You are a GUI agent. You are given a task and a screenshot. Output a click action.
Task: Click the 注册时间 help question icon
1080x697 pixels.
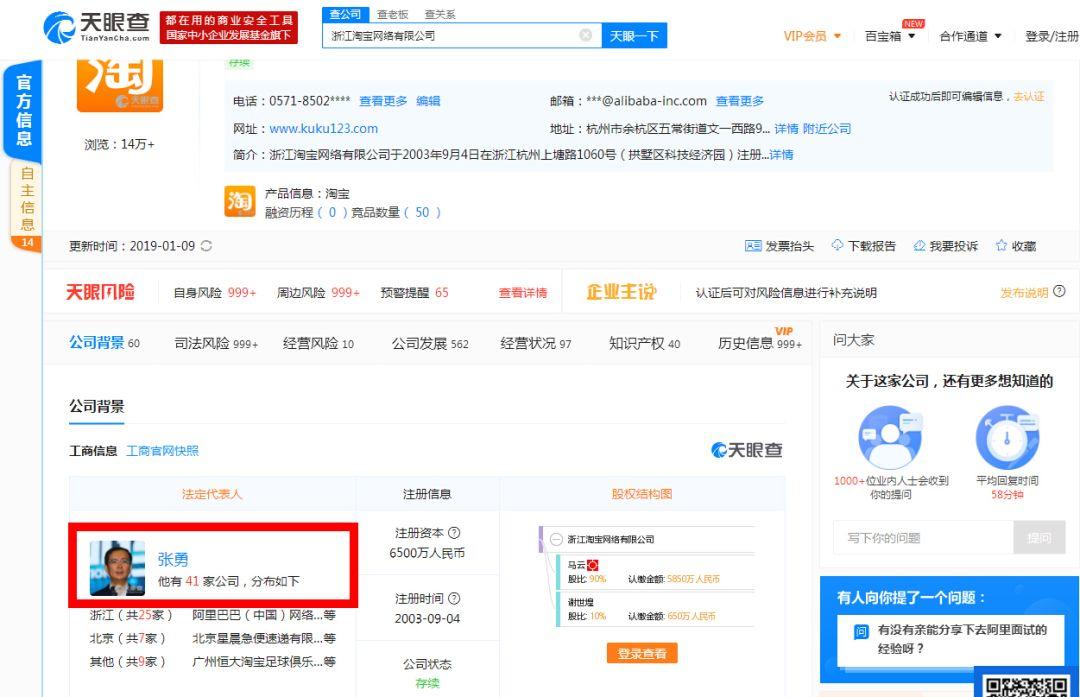(x=454, y=599)
